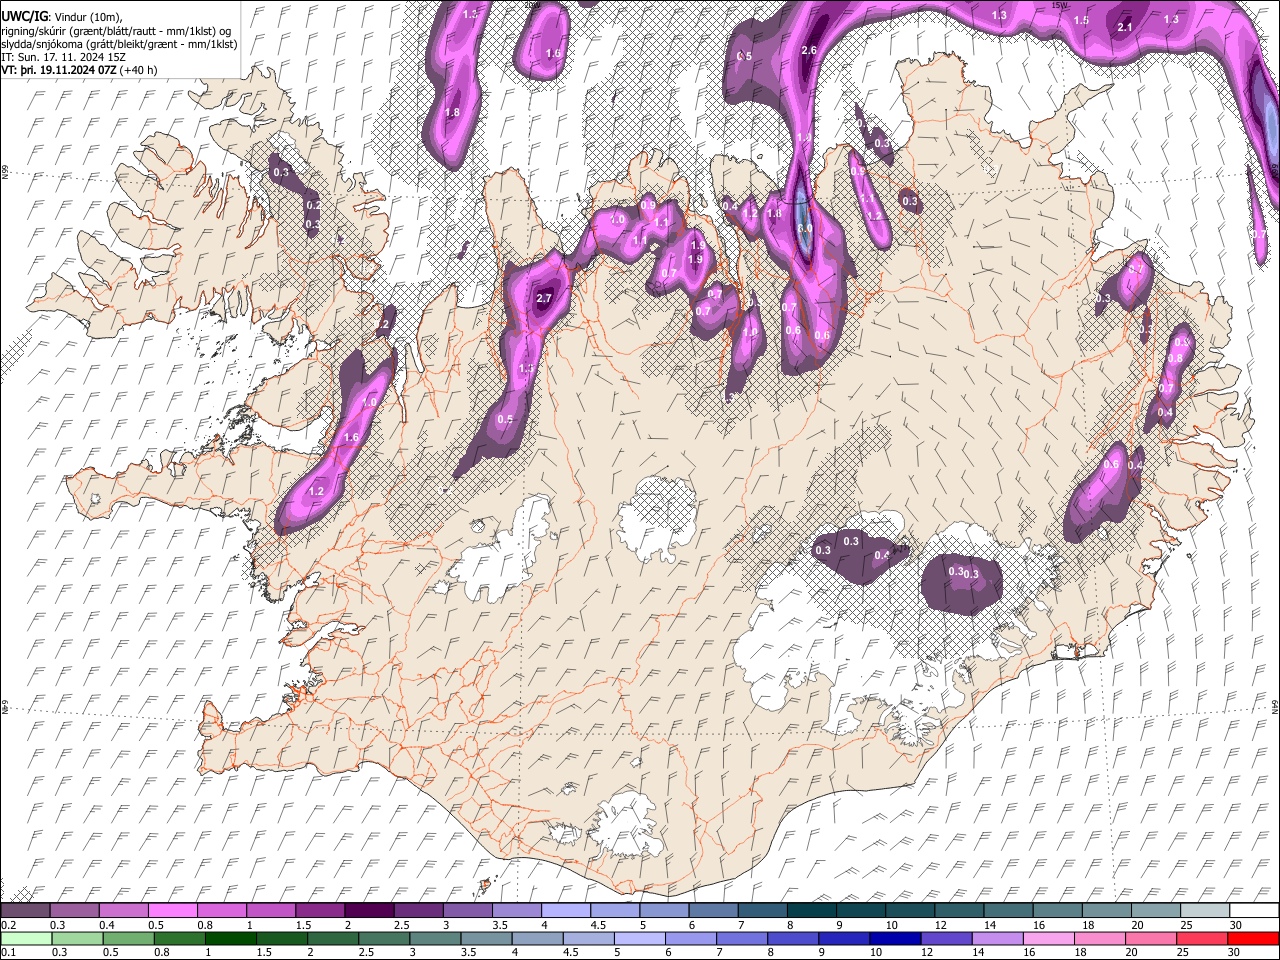The height and width of the screenshot is (960, 1280).
Task: Pick the bright red rain swatch at 30
Action: pyautogui.click(x=1253, y=938)
